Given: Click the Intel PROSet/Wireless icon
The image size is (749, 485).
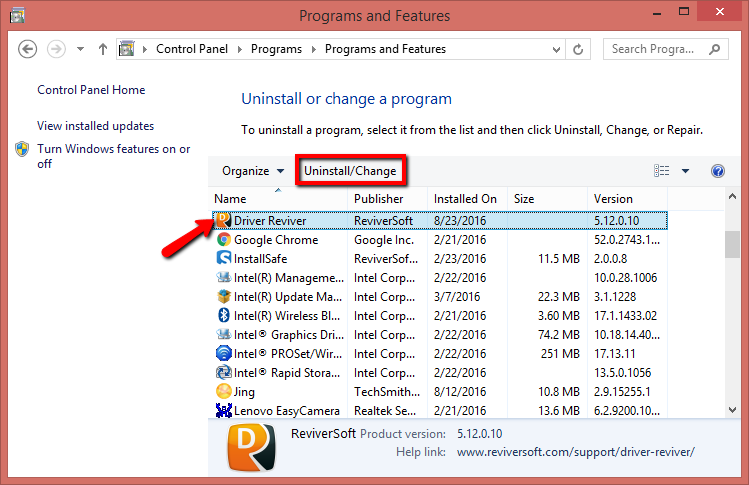Looking at the screenshot, I should [224, 353].
